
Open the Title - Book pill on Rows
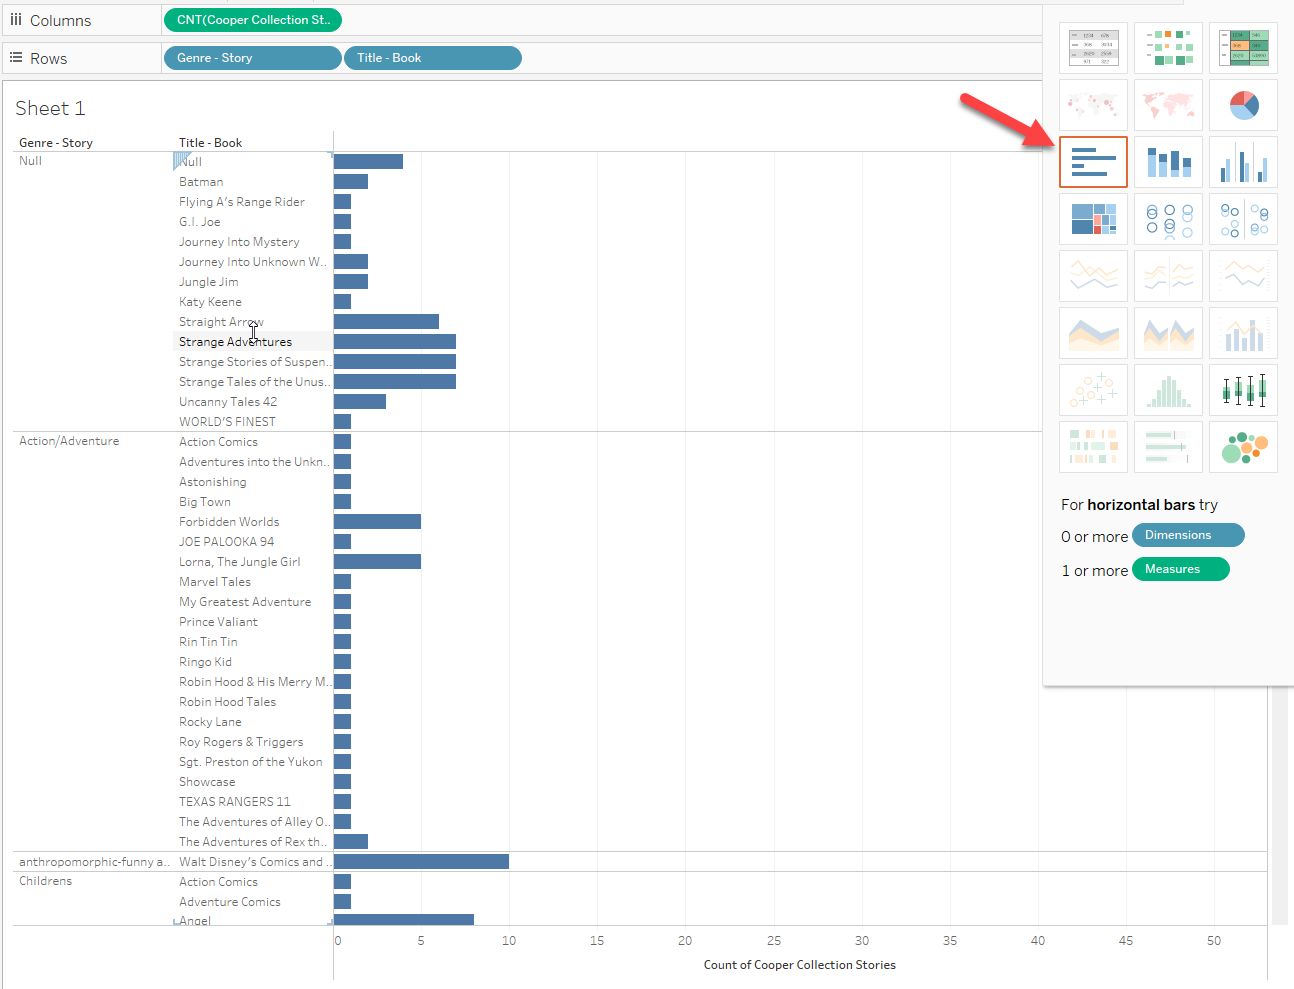(x=432, y=58)
